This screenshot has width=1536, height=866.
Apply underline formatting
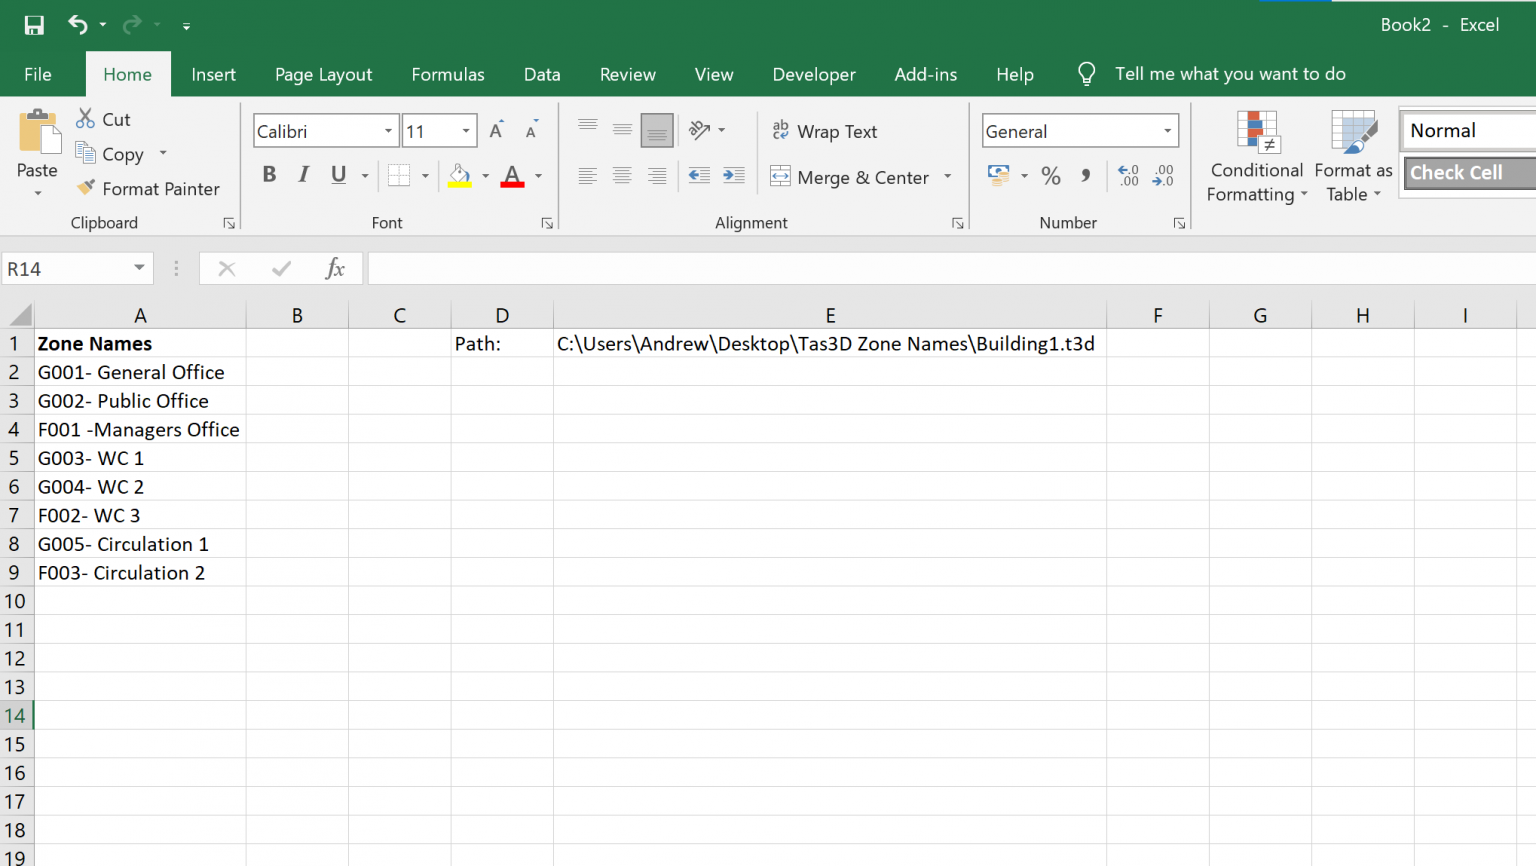pyautogui.click(x=338, y=174)
